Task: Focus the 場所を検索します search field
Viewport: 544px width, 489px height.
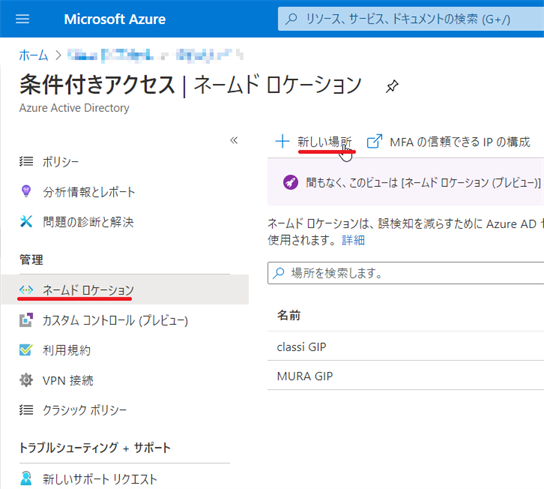Action: [x=406, y=273]
